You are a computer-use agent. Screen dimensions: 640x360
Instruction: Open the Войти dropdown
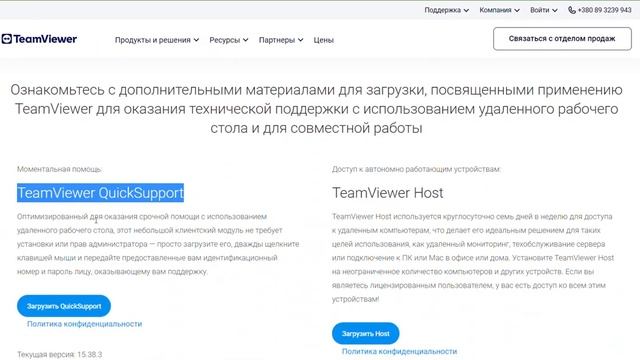pyautogui.click(x=544, y=10)
